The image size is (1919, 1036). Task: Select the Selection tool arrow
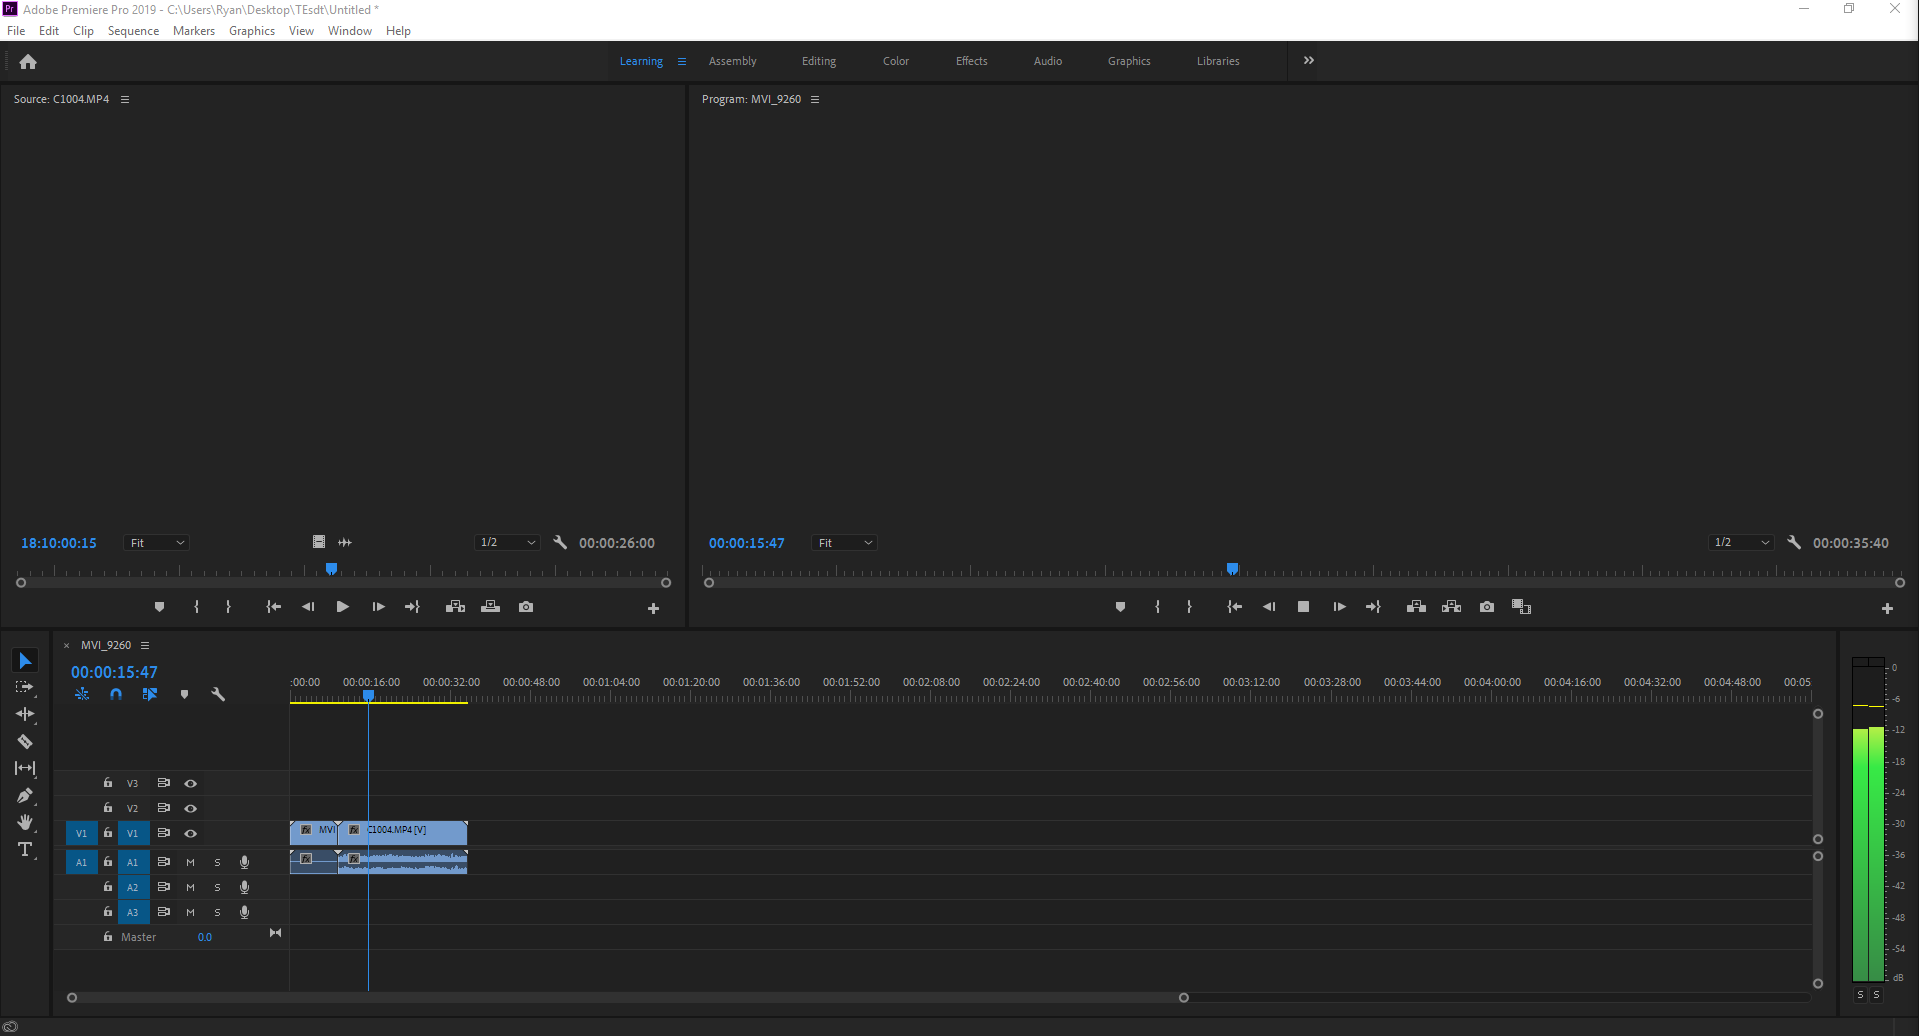click(x=25, y=661)
